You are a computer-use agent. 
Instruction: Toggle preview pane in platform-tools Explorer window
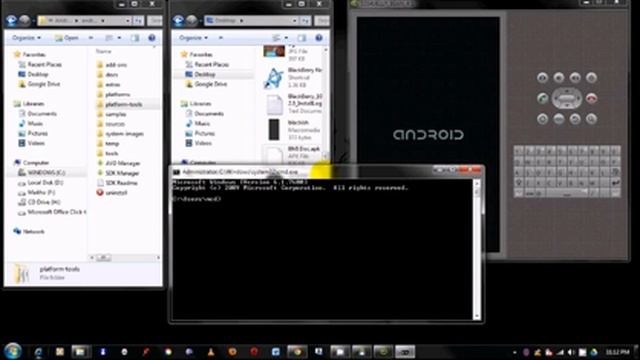point(135,38)
